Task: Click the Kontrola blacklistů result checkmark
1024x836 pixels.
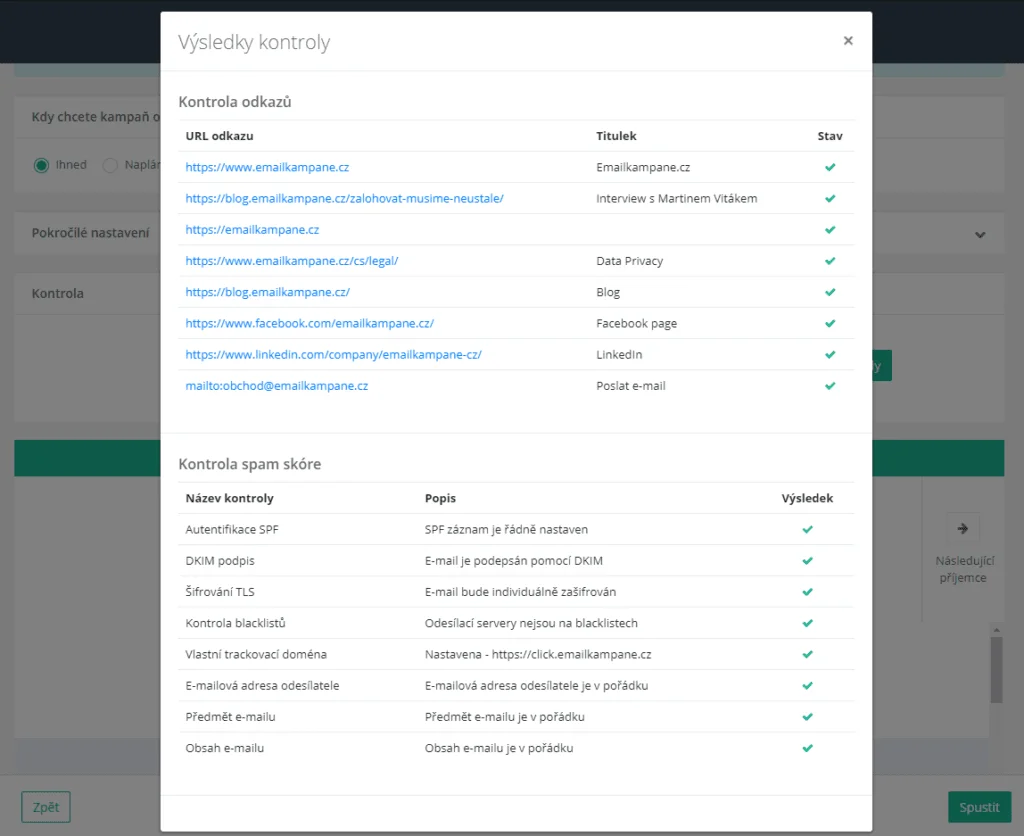Action: (x=808, y=623)
